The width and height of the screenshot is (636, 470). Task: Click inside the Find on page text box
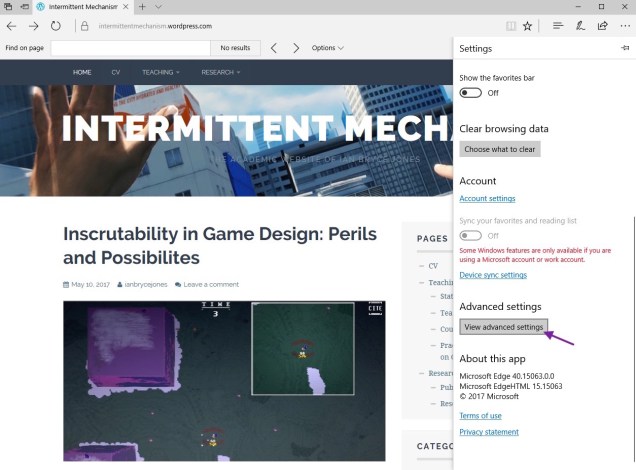[x=130, y=47]
